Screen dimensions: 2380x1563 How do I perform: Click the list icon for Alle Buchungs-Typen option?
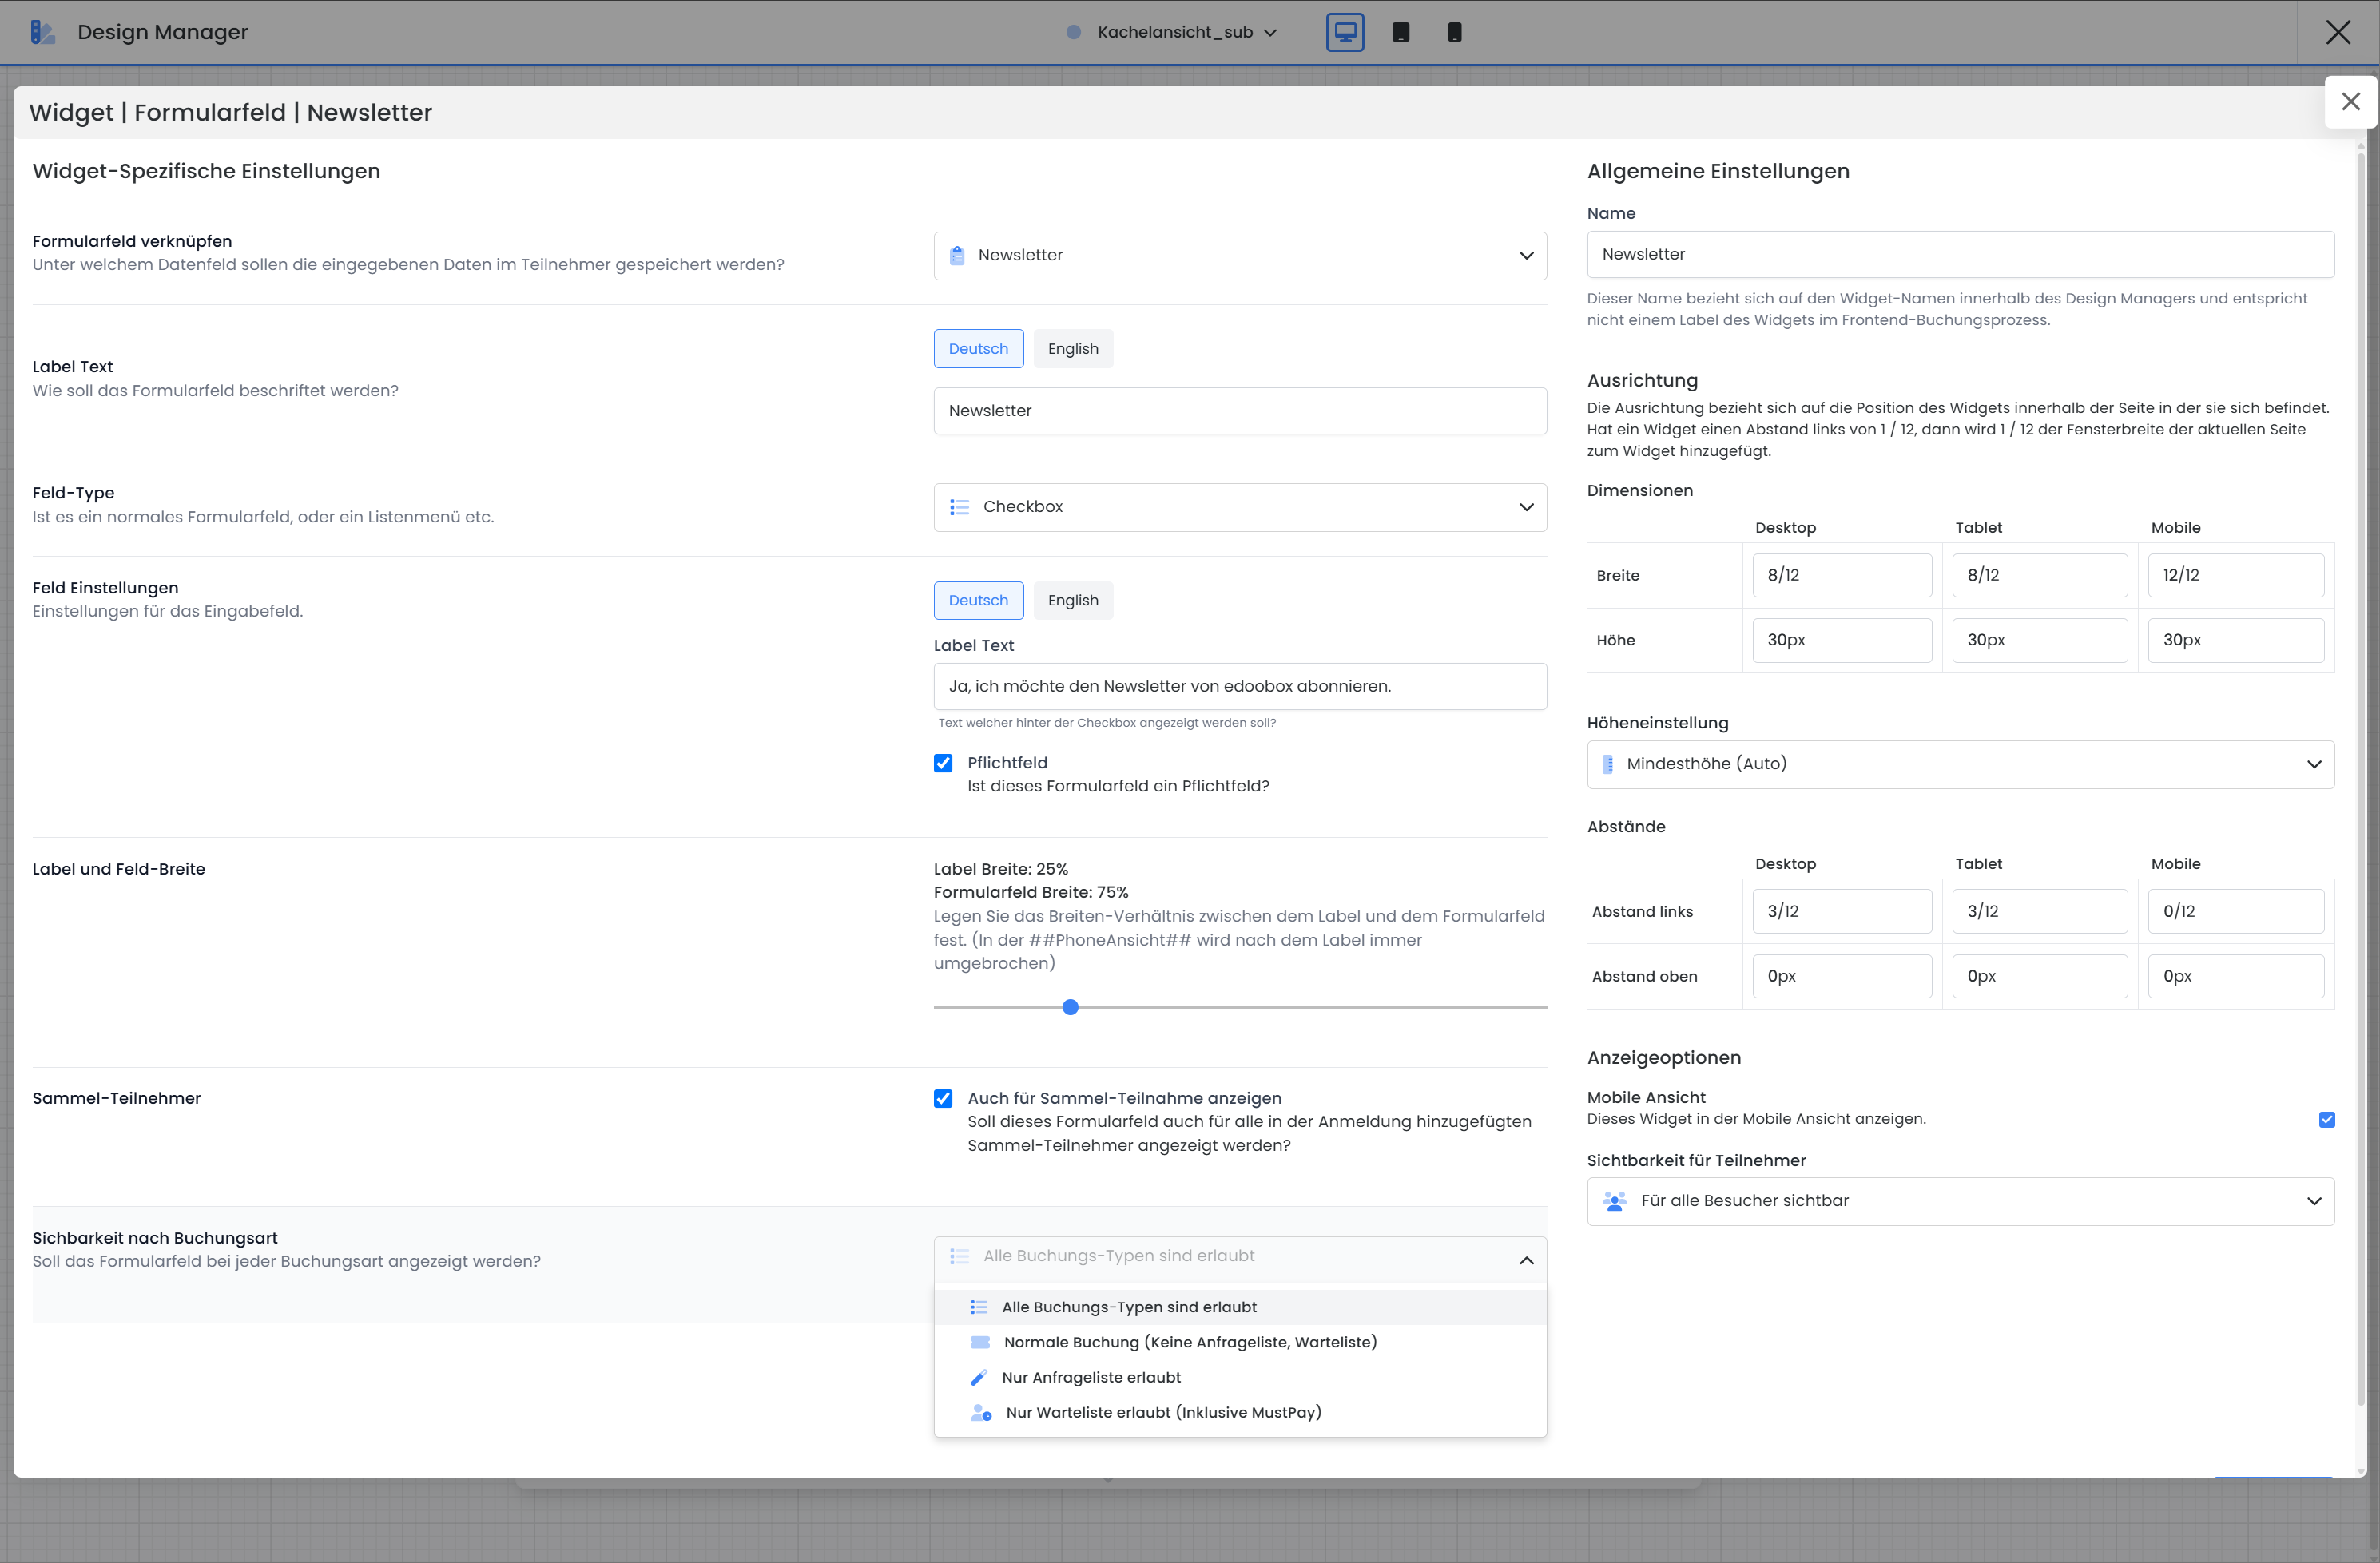click(x=979, y=1307)
